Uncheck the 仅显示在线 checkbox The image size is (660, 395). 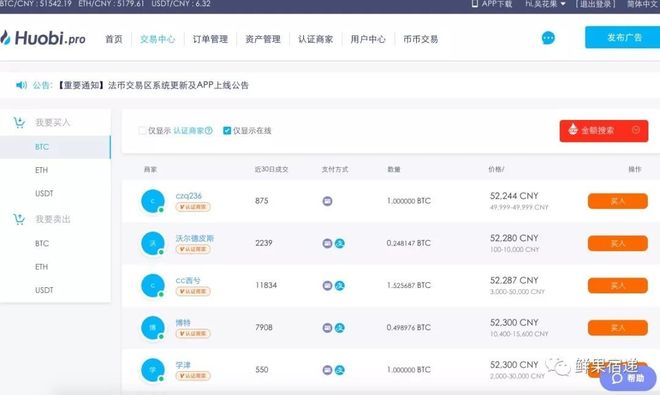pyautogui.click(x=227, y=131)
